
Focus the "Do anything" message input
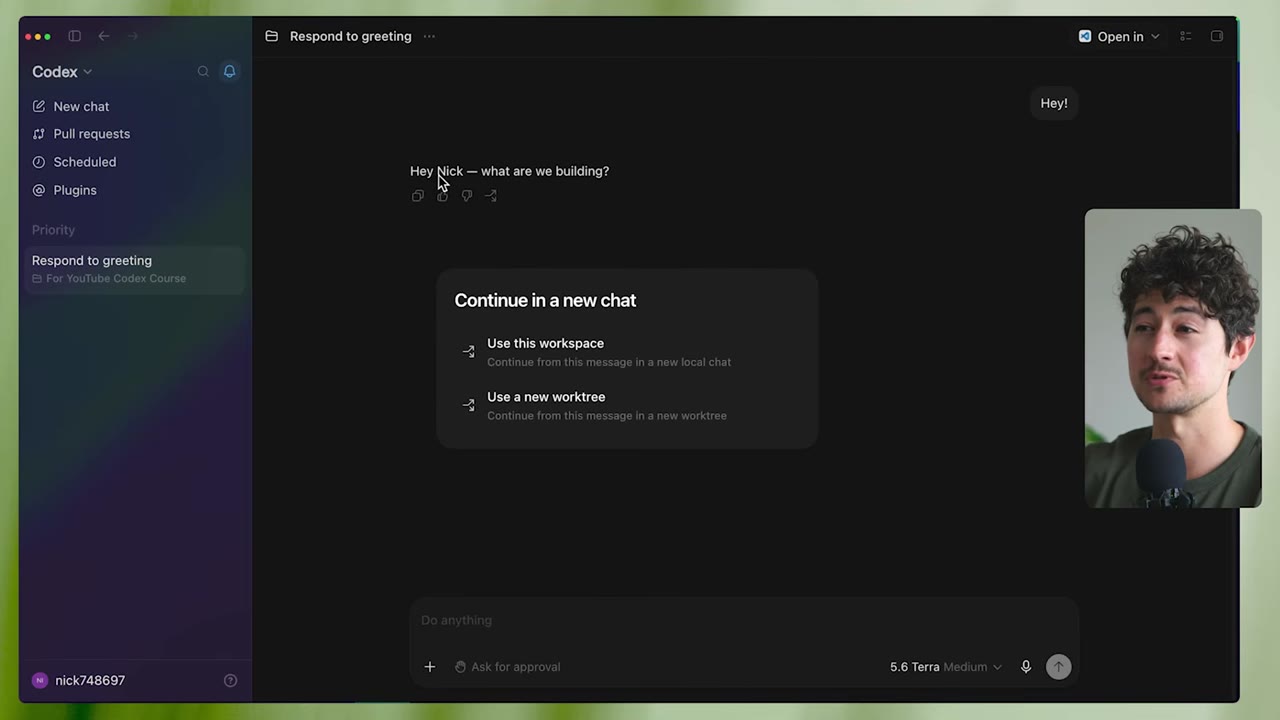pos(744,620)
